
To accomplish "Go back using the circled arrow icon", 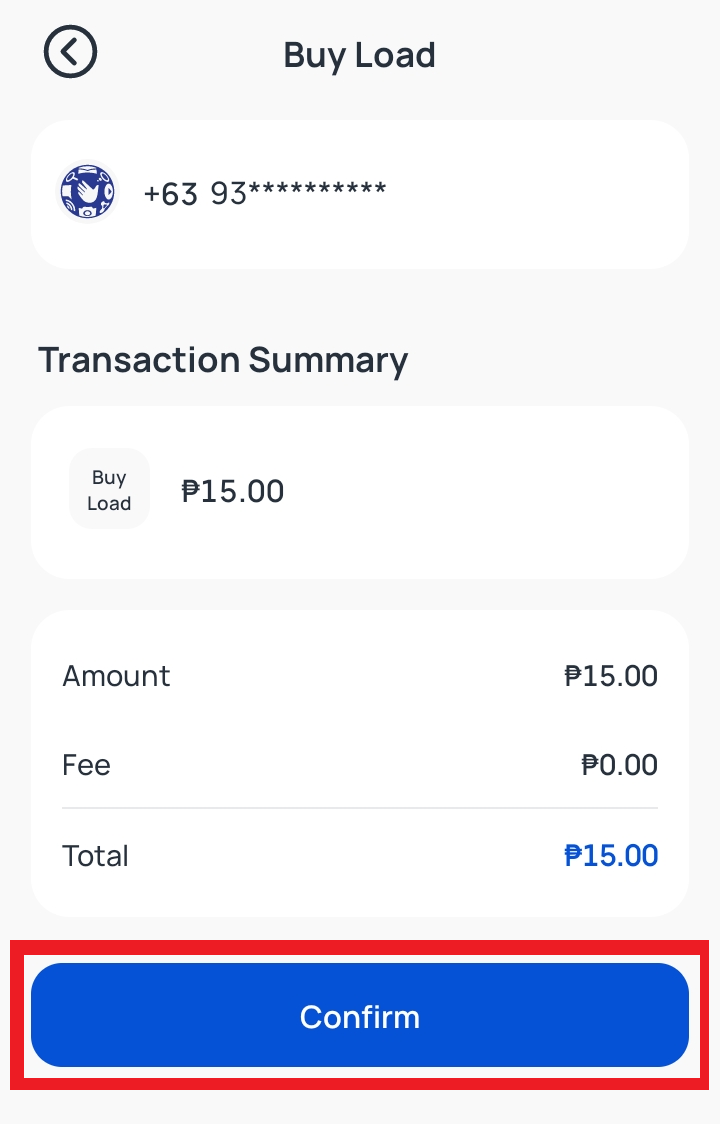I will tap(70, 52).
